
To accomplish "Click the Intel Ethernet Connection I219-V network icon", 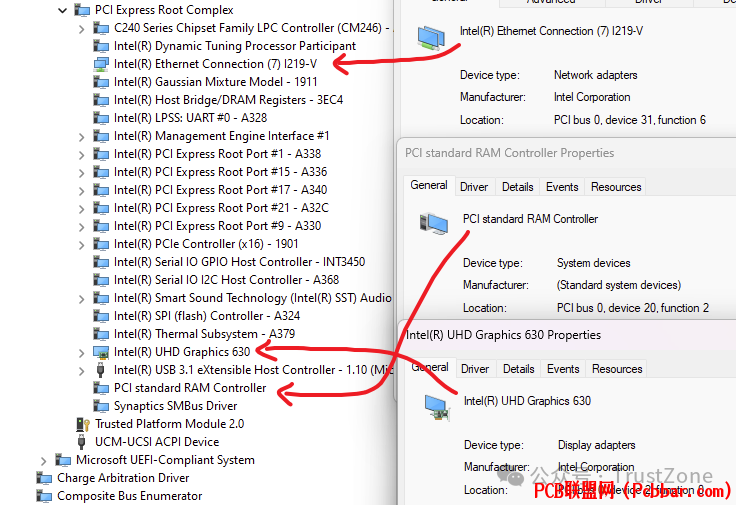I will 101,64.
